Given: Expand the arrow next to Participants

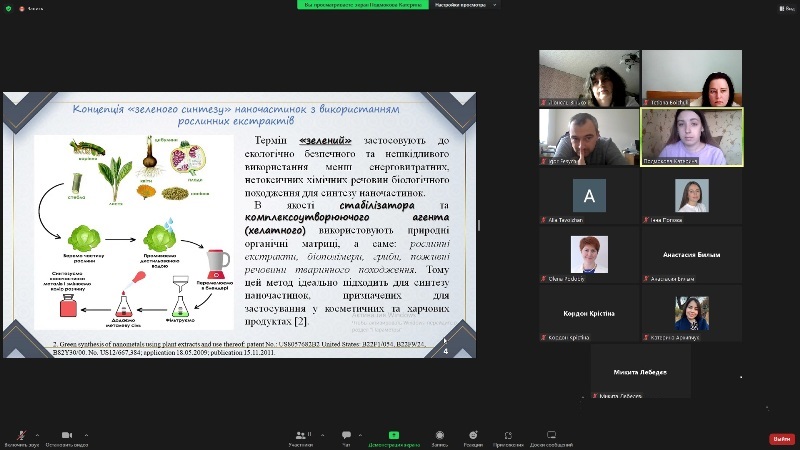Looking at the screenshot, I should tap(322, 435).
